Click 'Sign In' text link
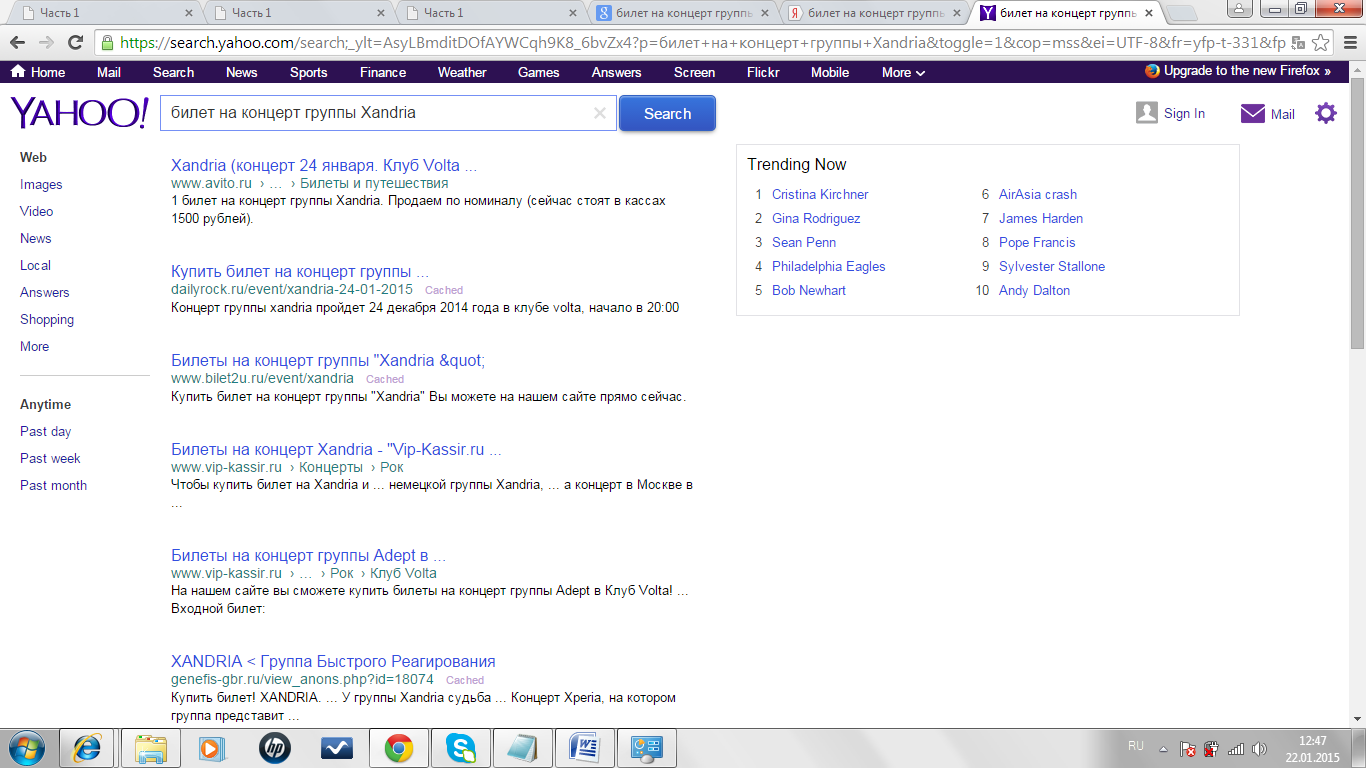1366x768 pixels. [1184, 113]
